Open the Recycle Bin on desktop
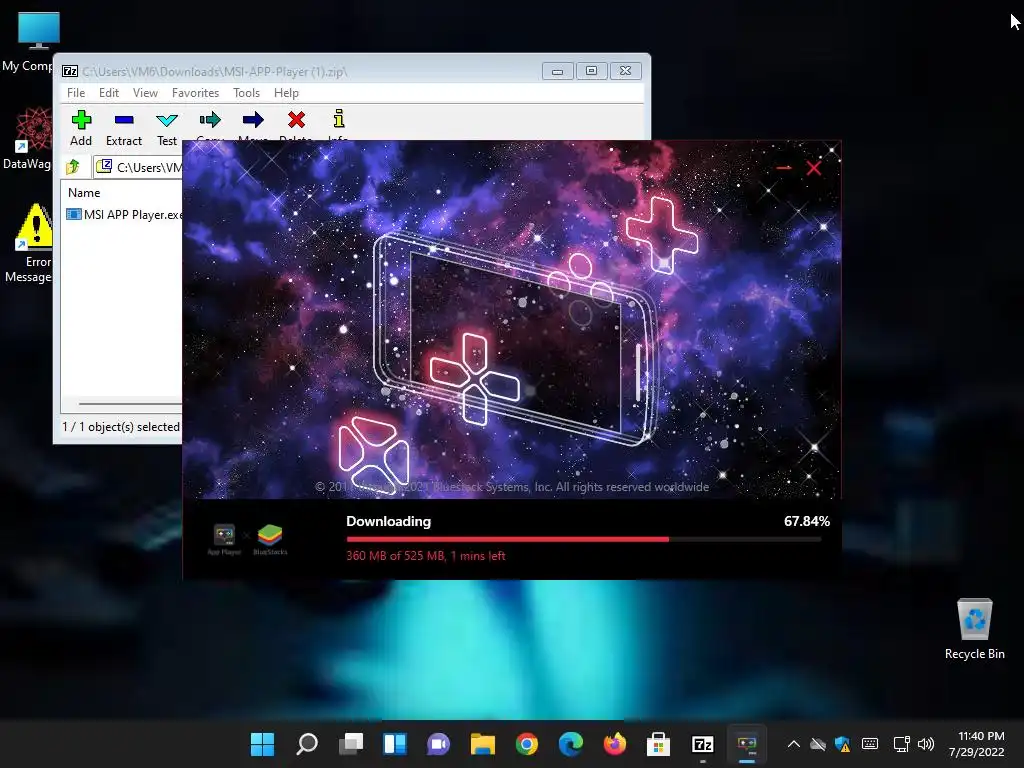Viewport: 1024px width, 768px height. [974, 630]
